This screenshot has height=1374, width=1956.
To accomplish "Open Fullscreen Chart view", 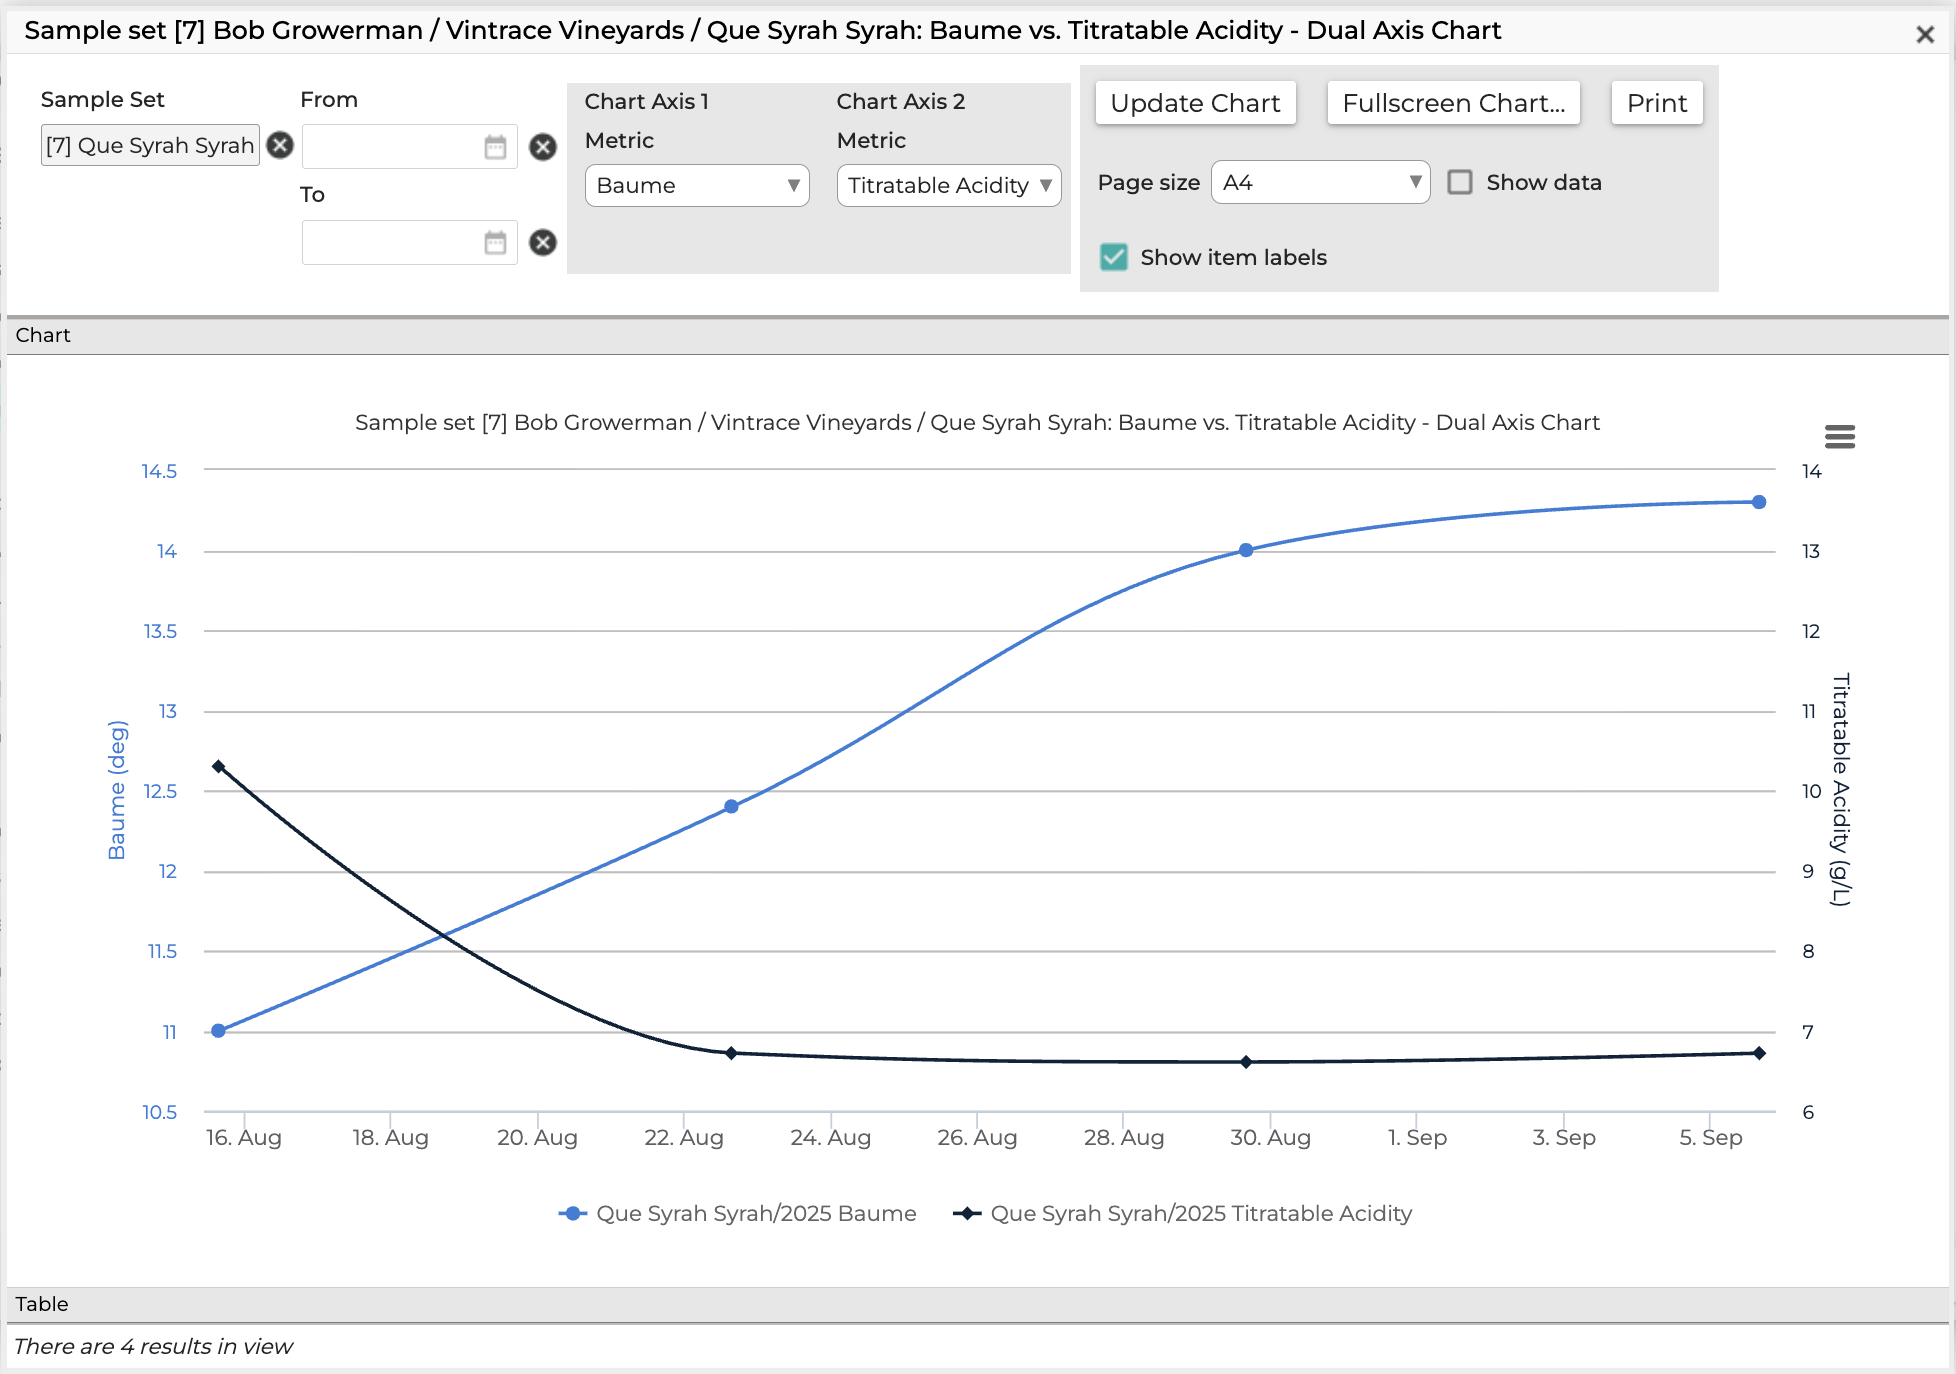I will (x=1453, y=103).
